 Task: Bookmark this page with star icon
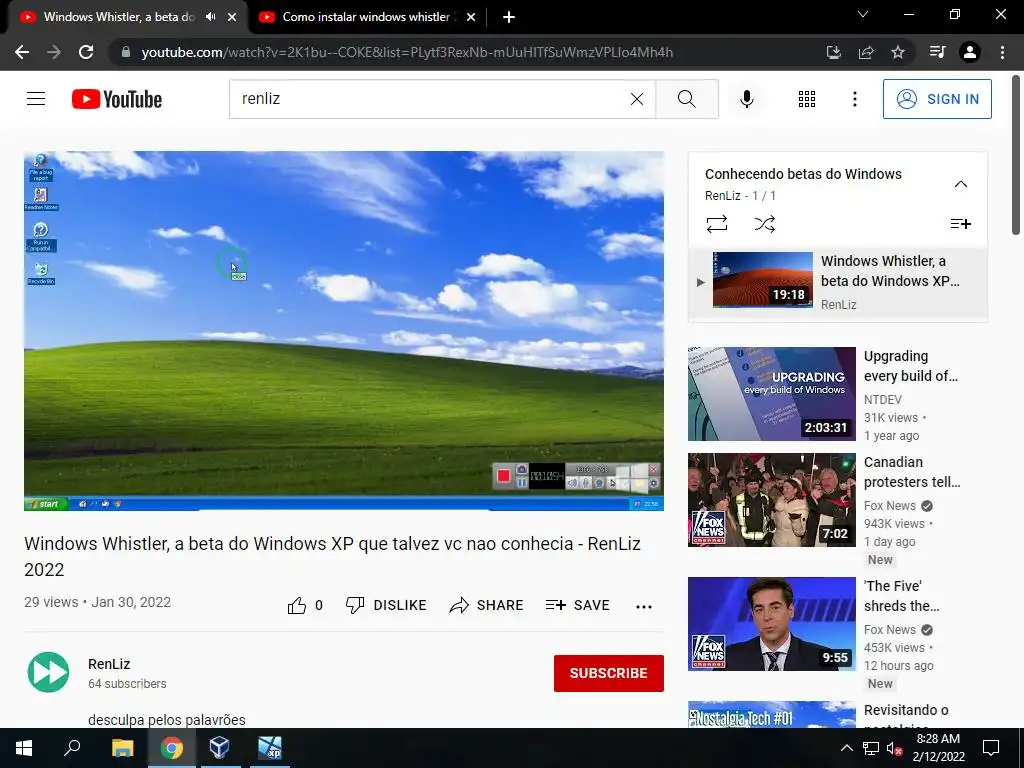(898, 52)
